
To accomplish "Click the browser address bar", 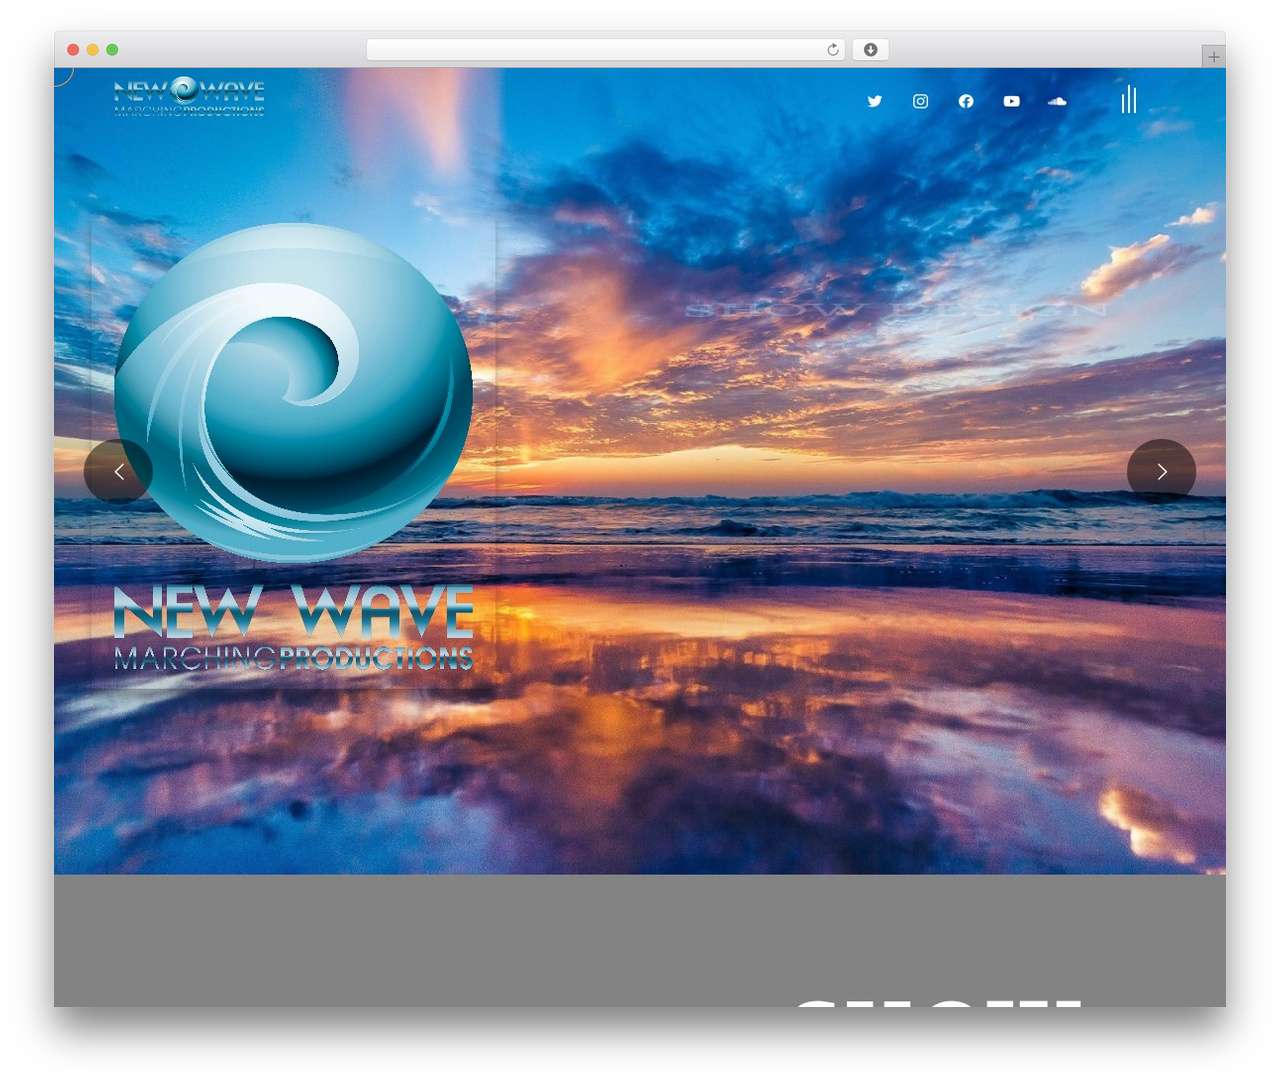I will click(x=605, y=50).
